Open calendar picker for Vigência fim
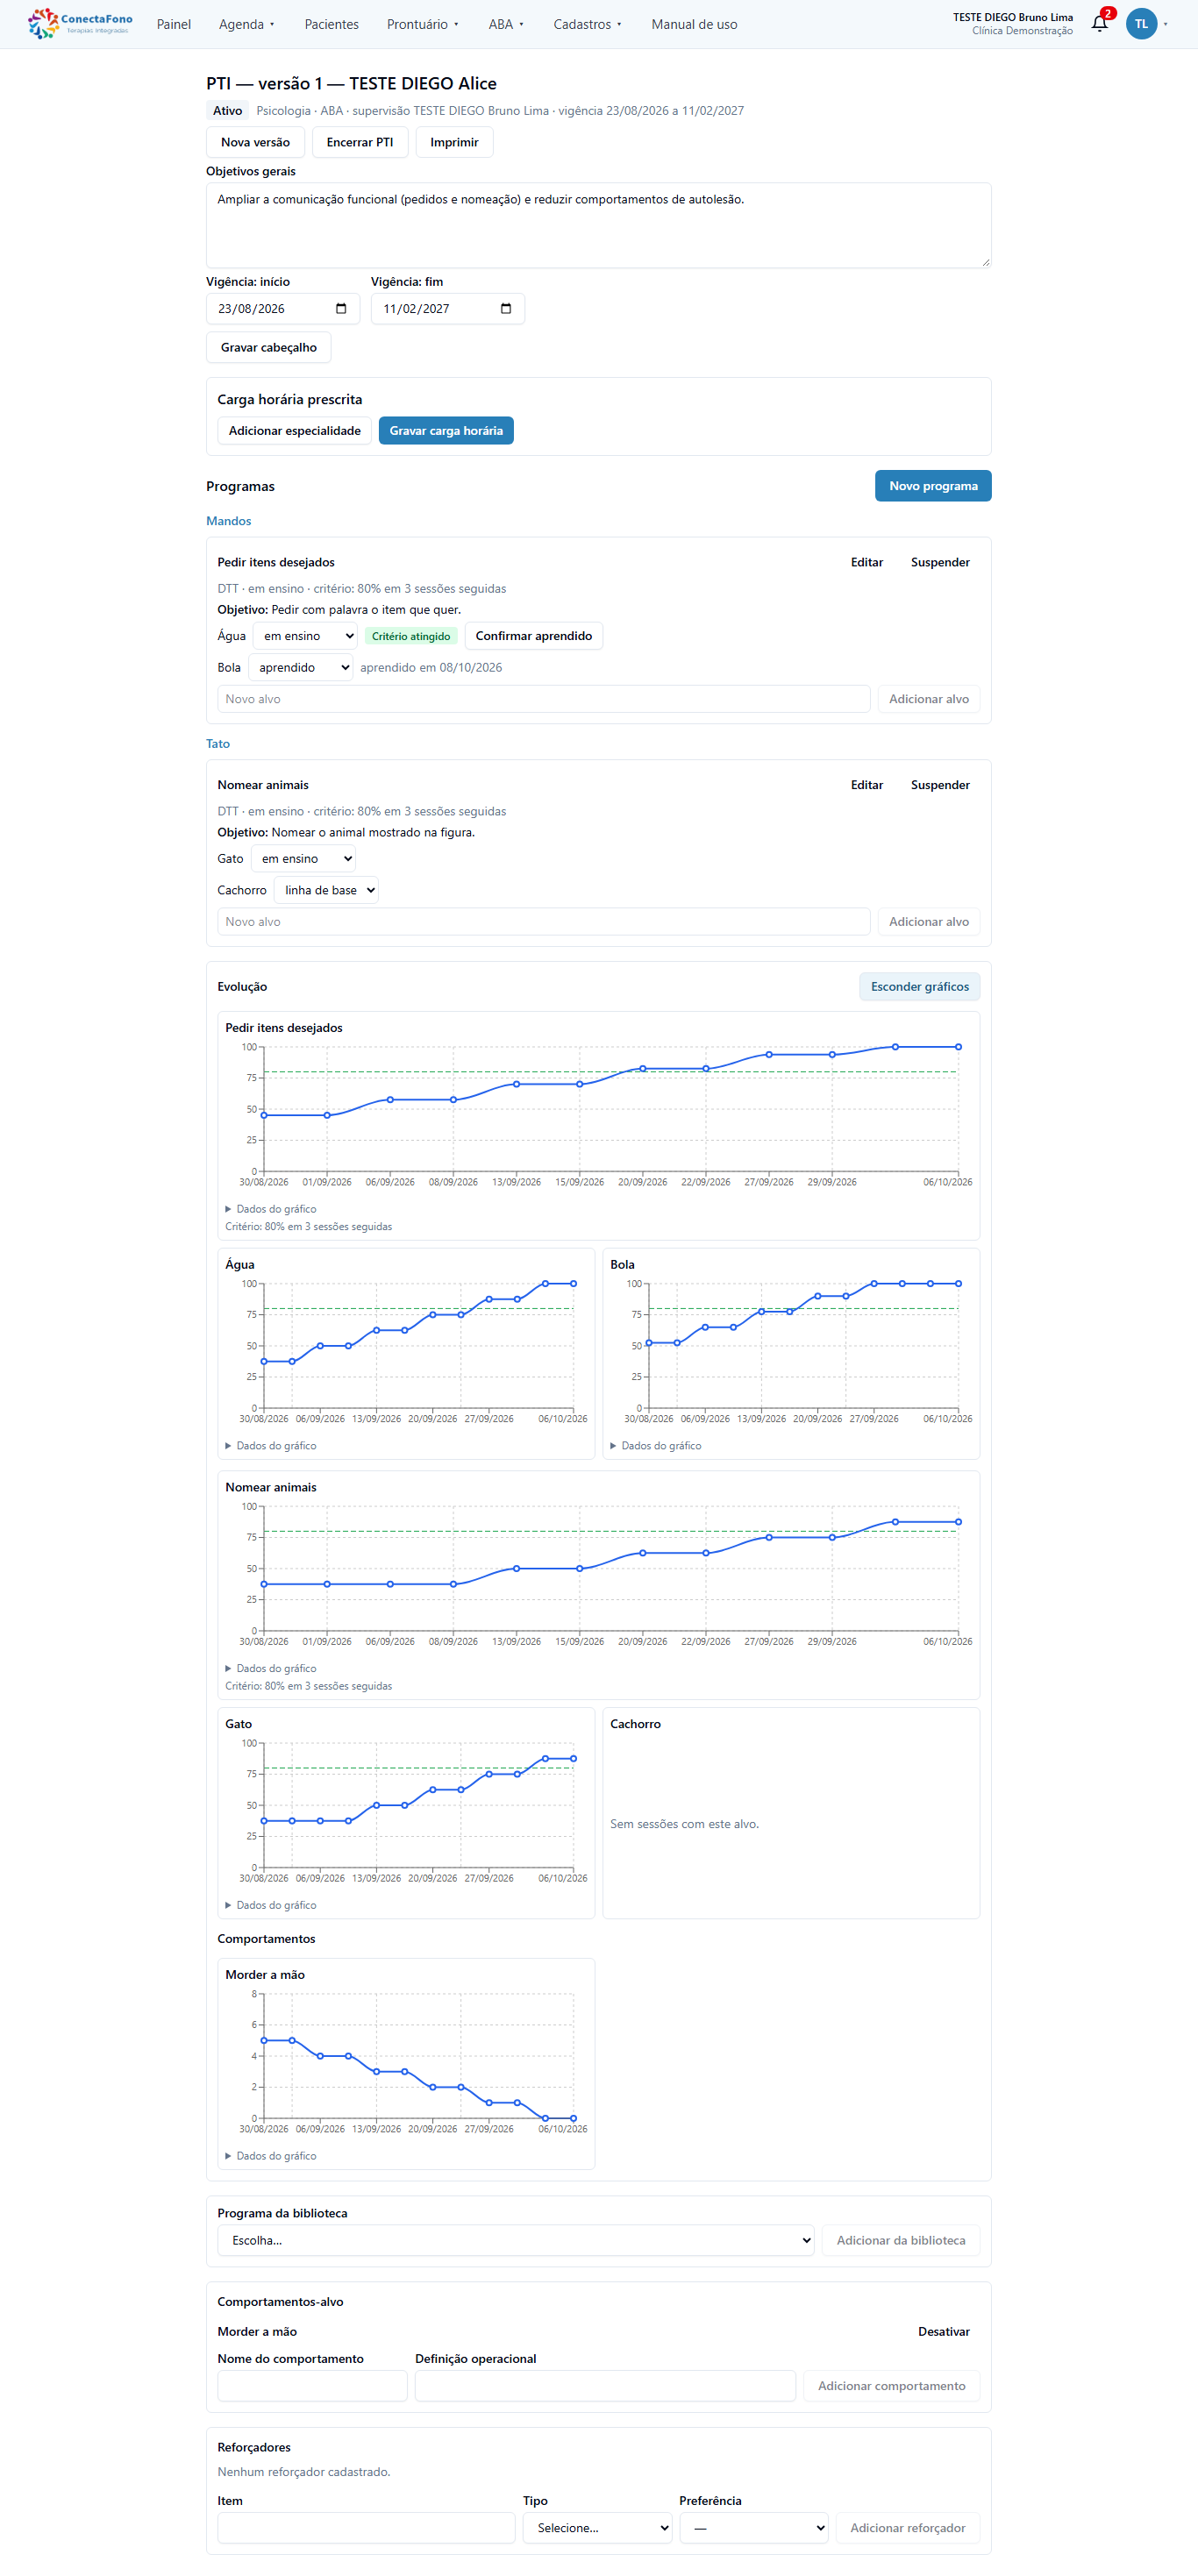This screenshot has height=2576, width=1198. [506, 309]
